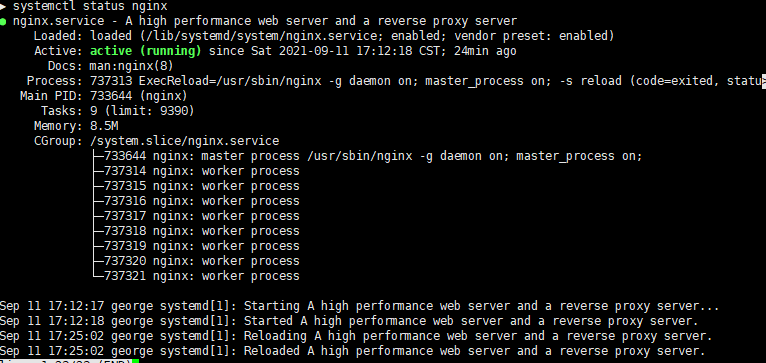Click the 'Reloading' log line at 17:25:02
This screenshot has height=363, width=766.
356,336
